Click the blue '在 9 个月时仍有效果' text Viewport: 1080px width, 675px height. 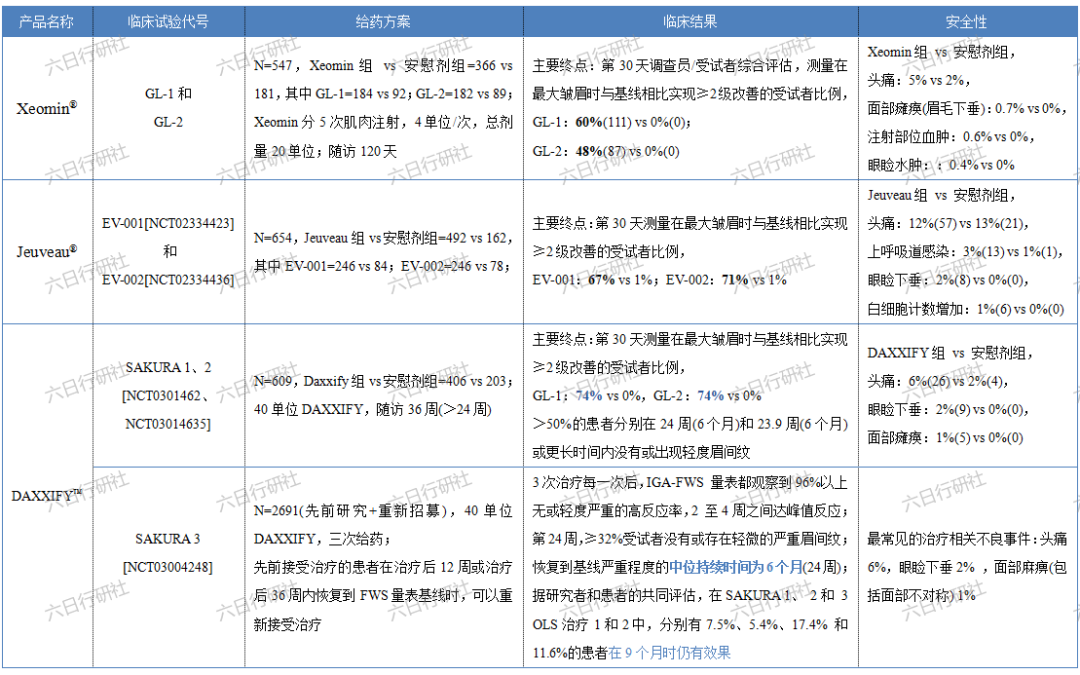point(669,652)
